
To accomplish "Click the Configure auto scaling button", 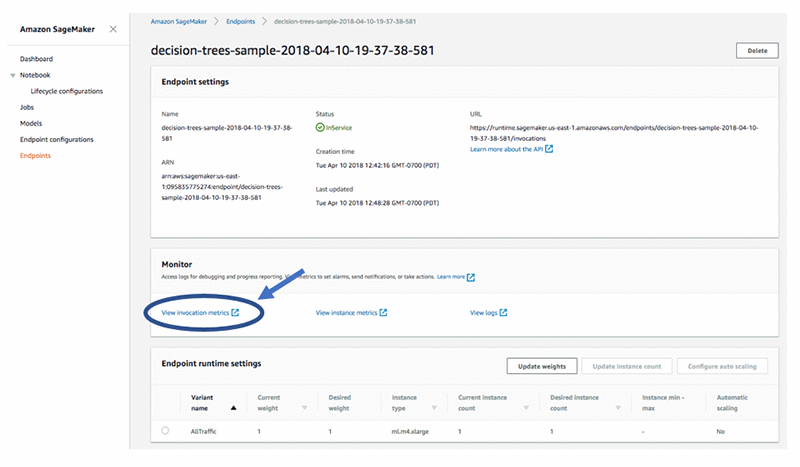I will point(722,366).
